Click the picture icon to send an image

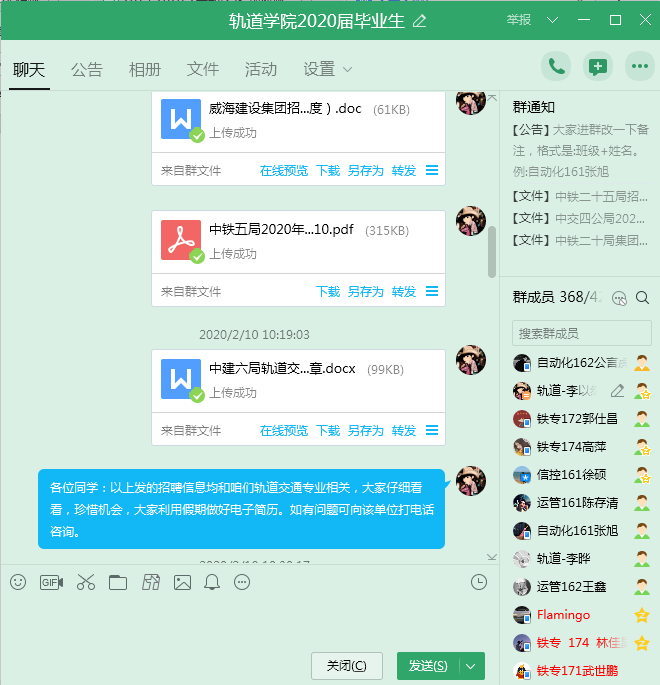click(182, 582)
